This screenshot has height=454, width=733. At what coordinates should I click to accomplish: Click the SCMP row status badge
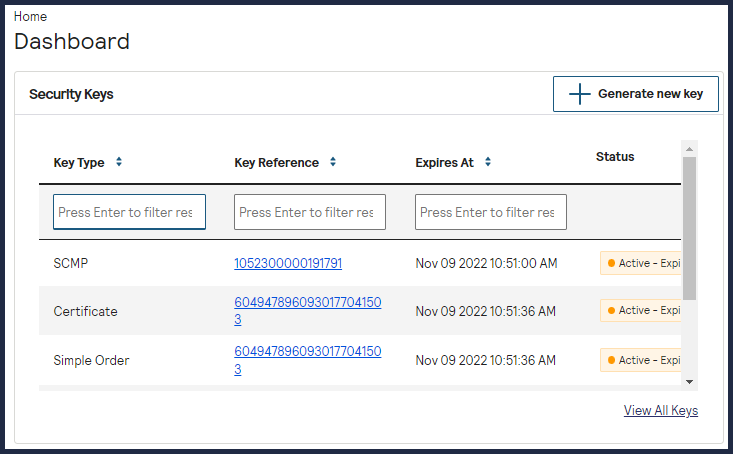[641, 263]
